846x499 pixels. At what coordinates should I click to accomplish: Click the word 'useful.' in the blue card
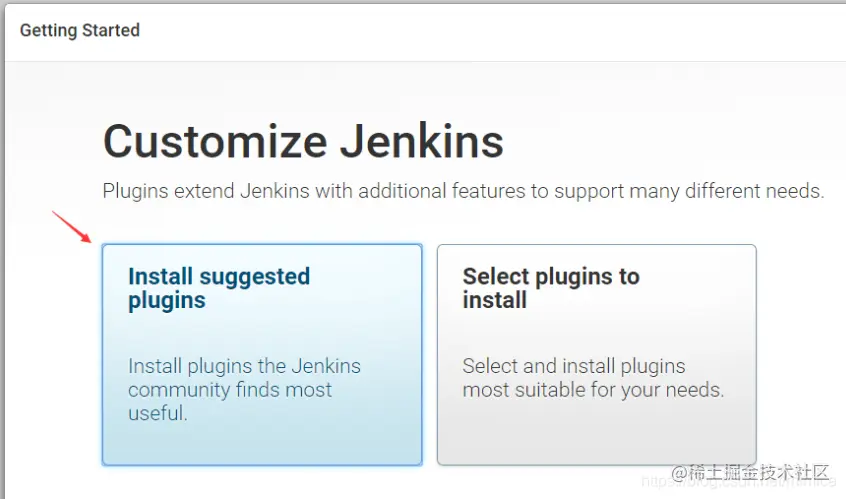(158, 413)
